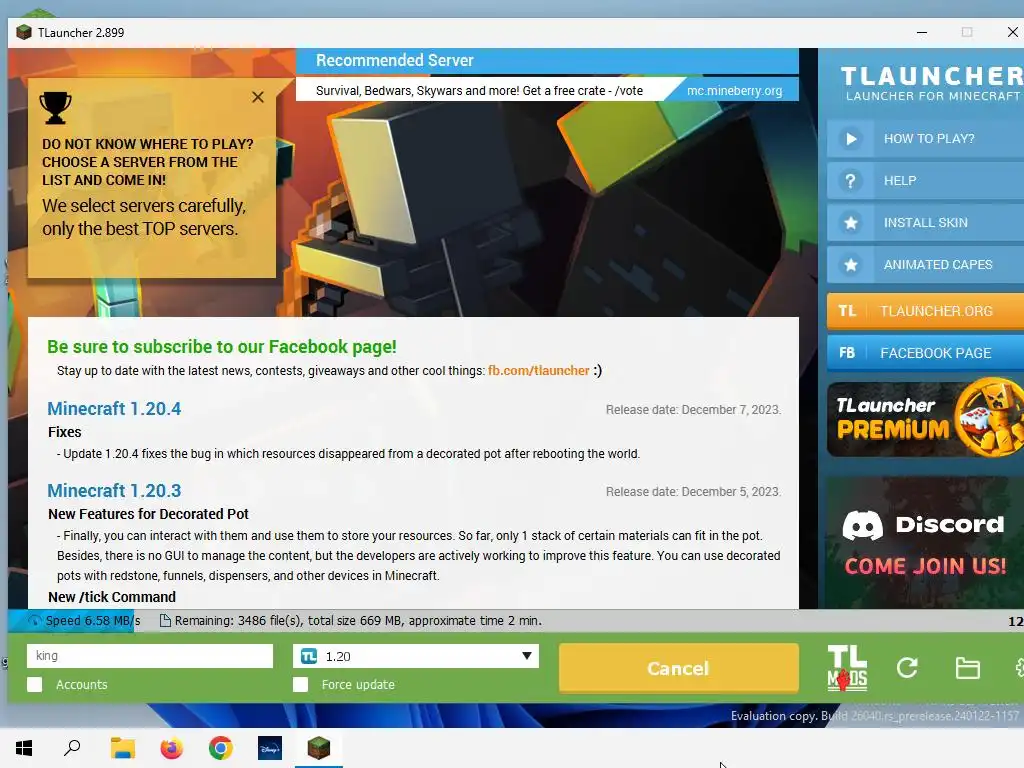Click the question mark icon beside Help
The width and height of the screenshot is (1024, 768).
pyautogui.click(x=850, y=181)
